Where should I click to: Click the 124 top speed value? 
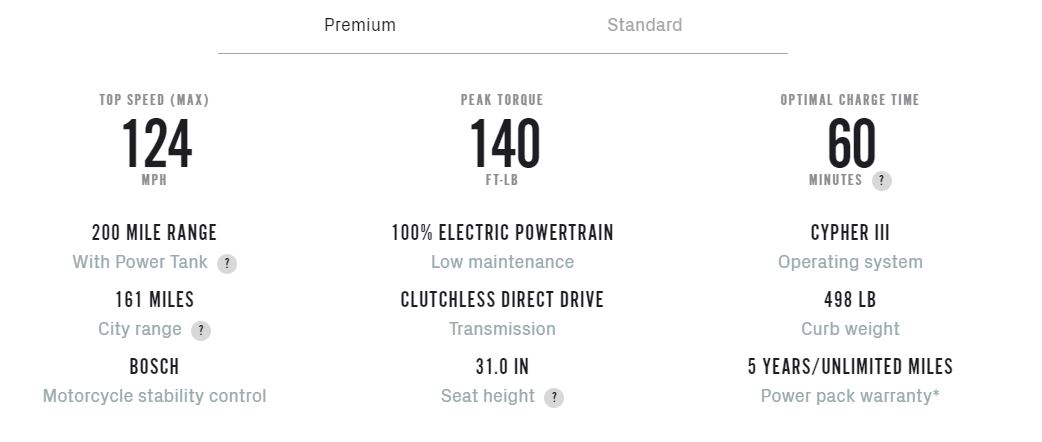tap(156, 144)
